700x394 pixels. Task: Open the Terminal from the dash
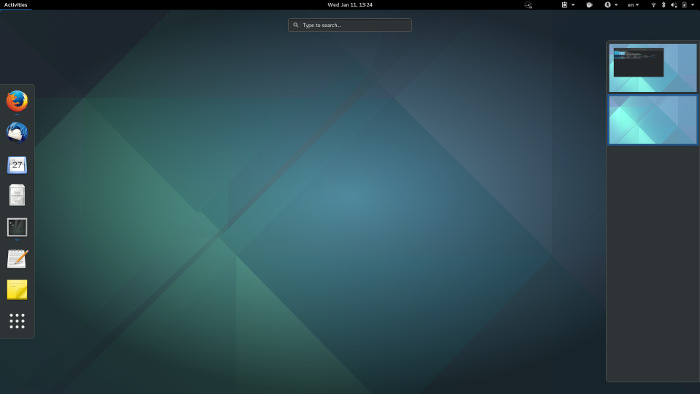coord(17,227)
